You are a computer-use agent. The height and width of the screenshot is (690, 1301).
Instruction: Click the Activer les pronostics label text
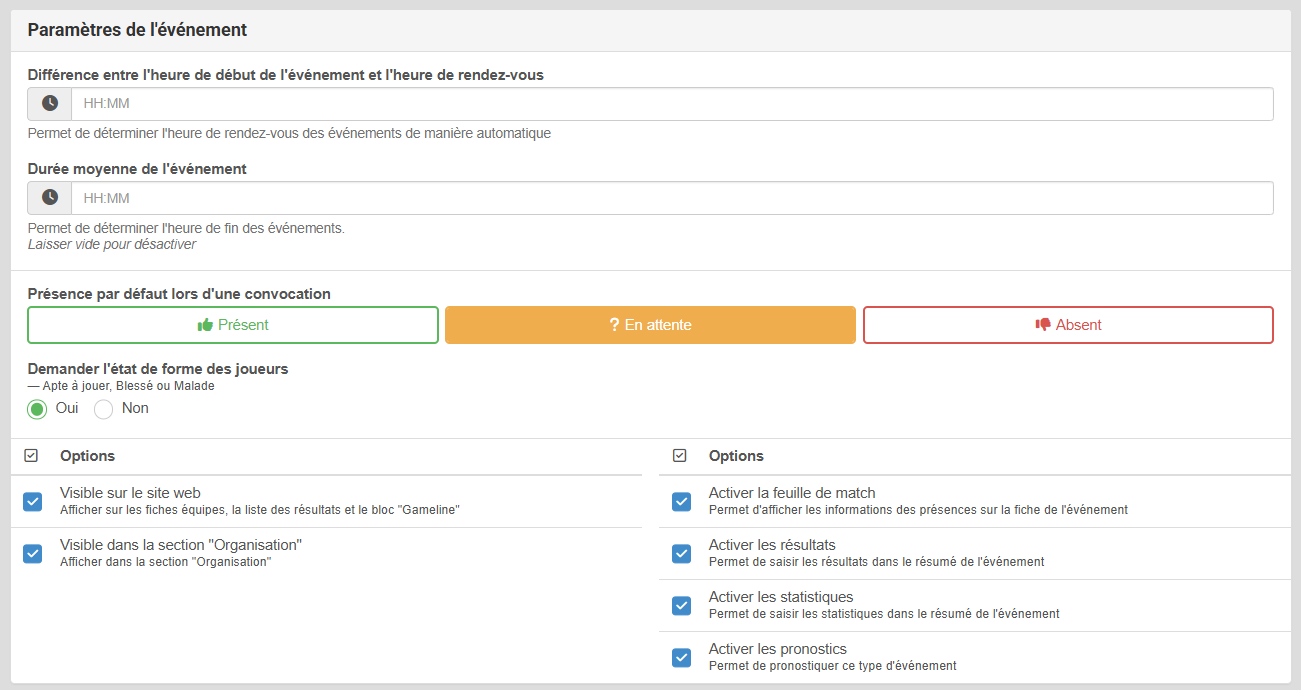pyautogui.click(x=777, y=649)
